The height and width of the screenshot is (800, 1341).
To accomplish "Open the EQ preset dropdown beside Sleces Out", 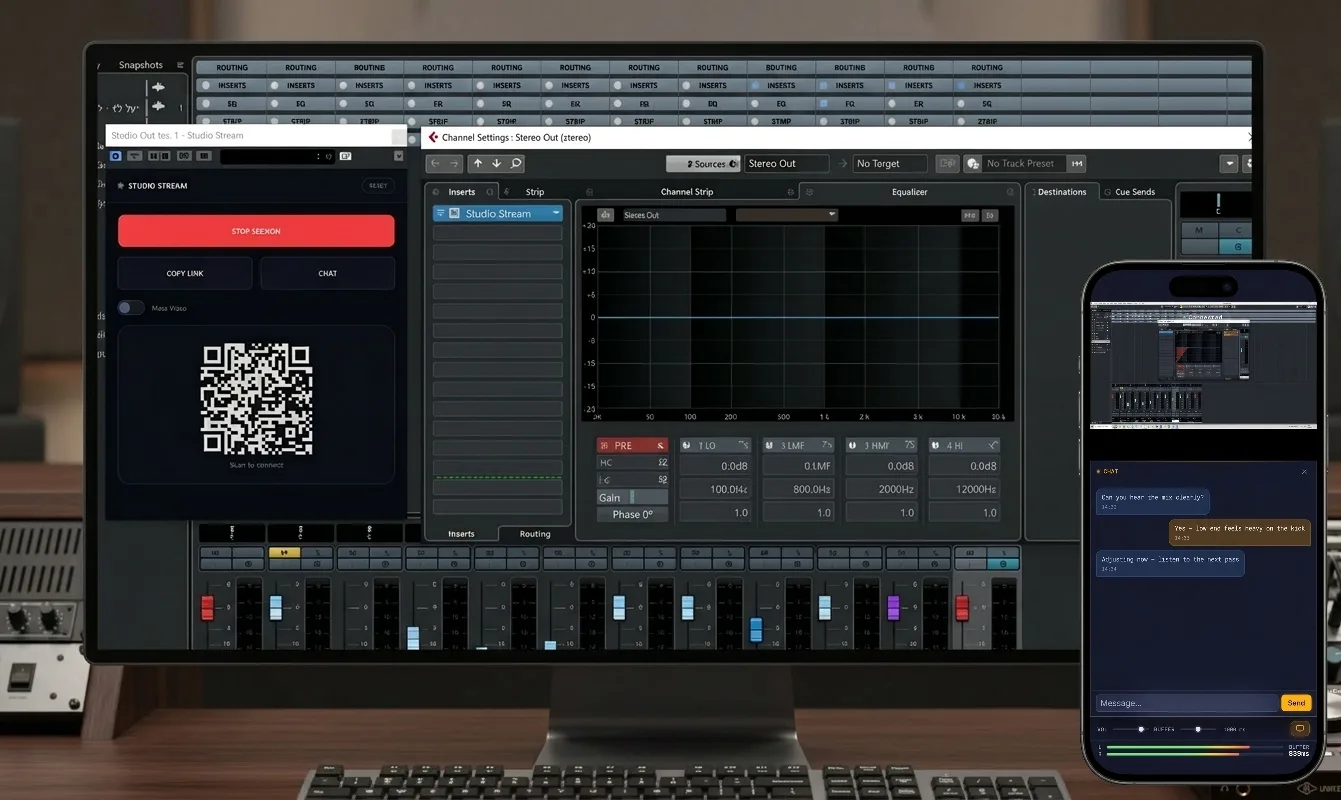I will (x=786, y=215).
